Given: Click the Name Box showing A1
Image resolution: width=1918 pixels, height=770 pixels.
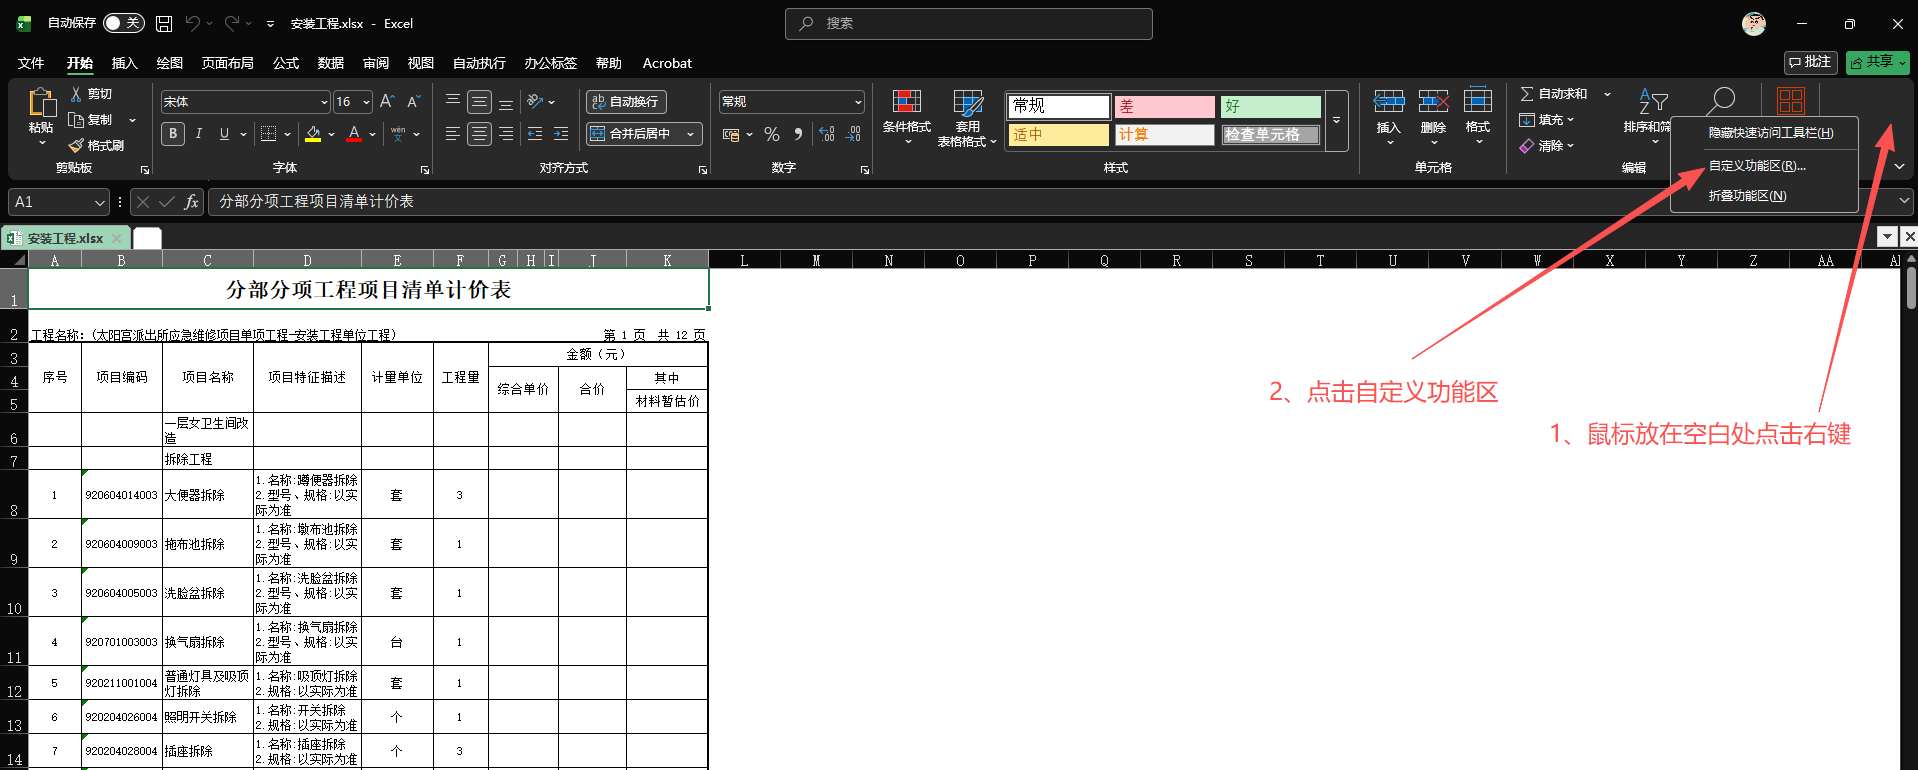Looking at the screenshot, I should [59, 202].
